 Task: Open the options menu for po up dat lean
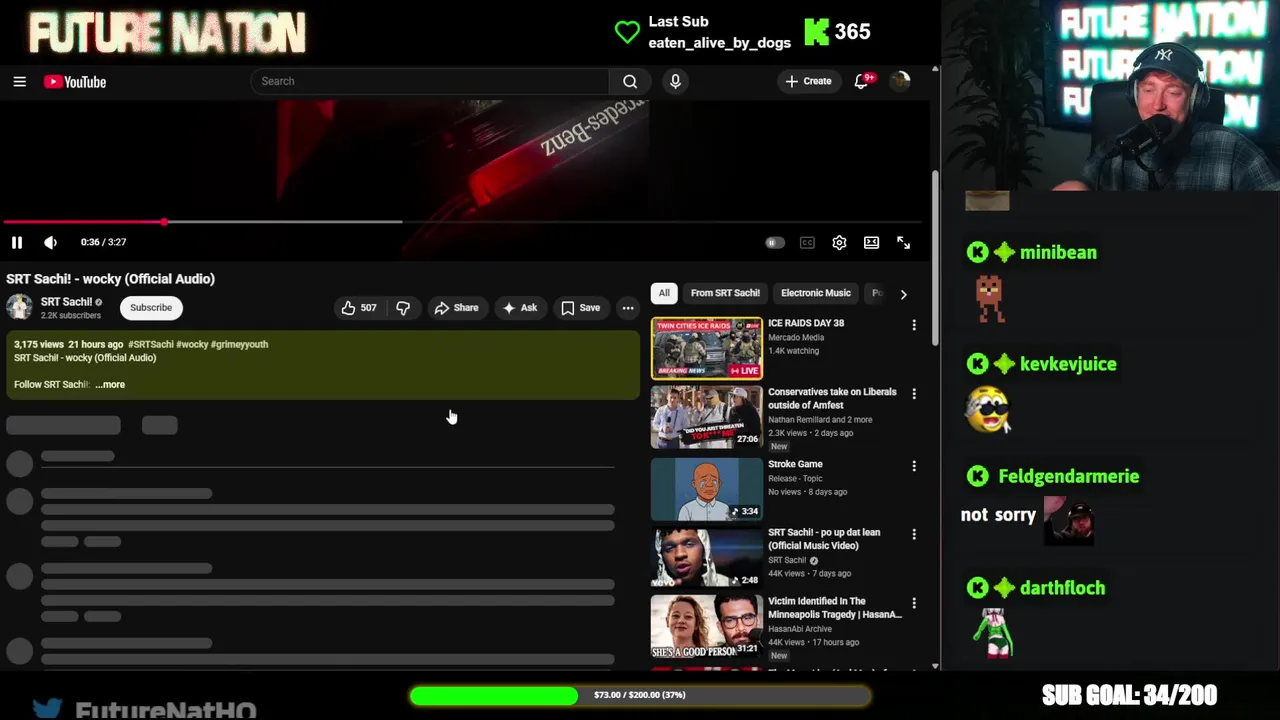pos(914,535)
